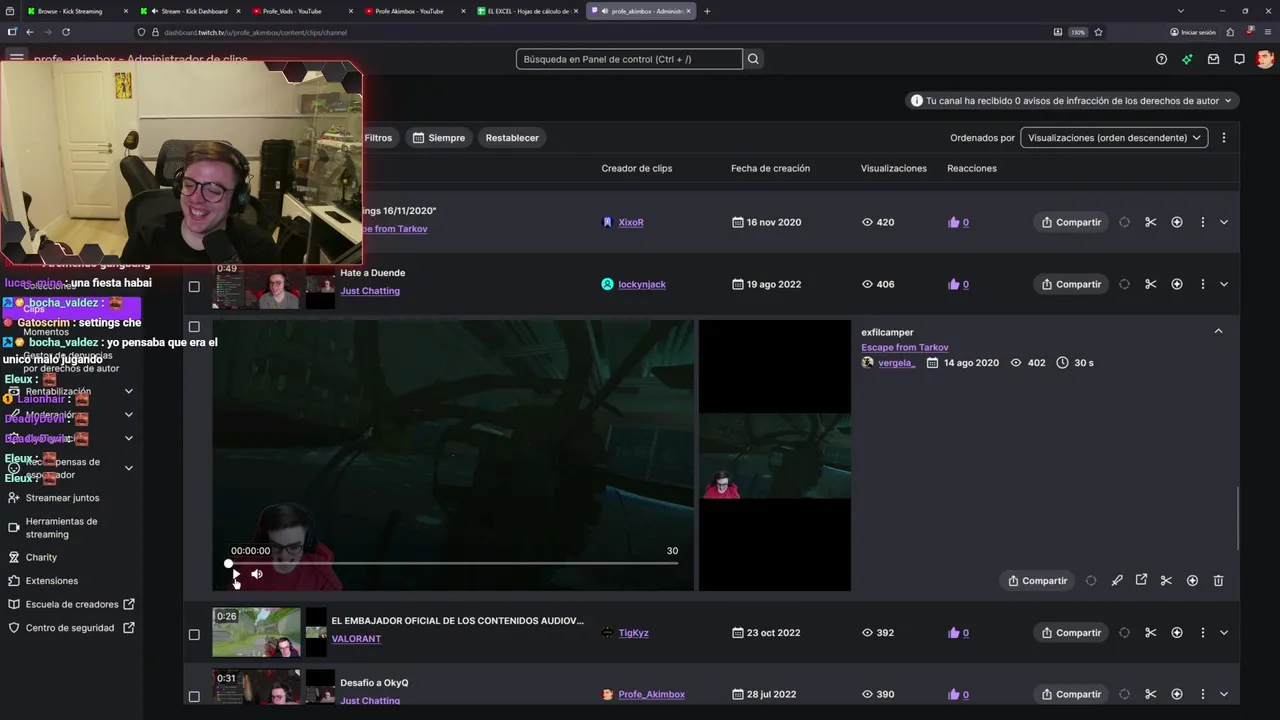Open Escuela de creadores link
The image size is (1280, 720).
point(72,604)
